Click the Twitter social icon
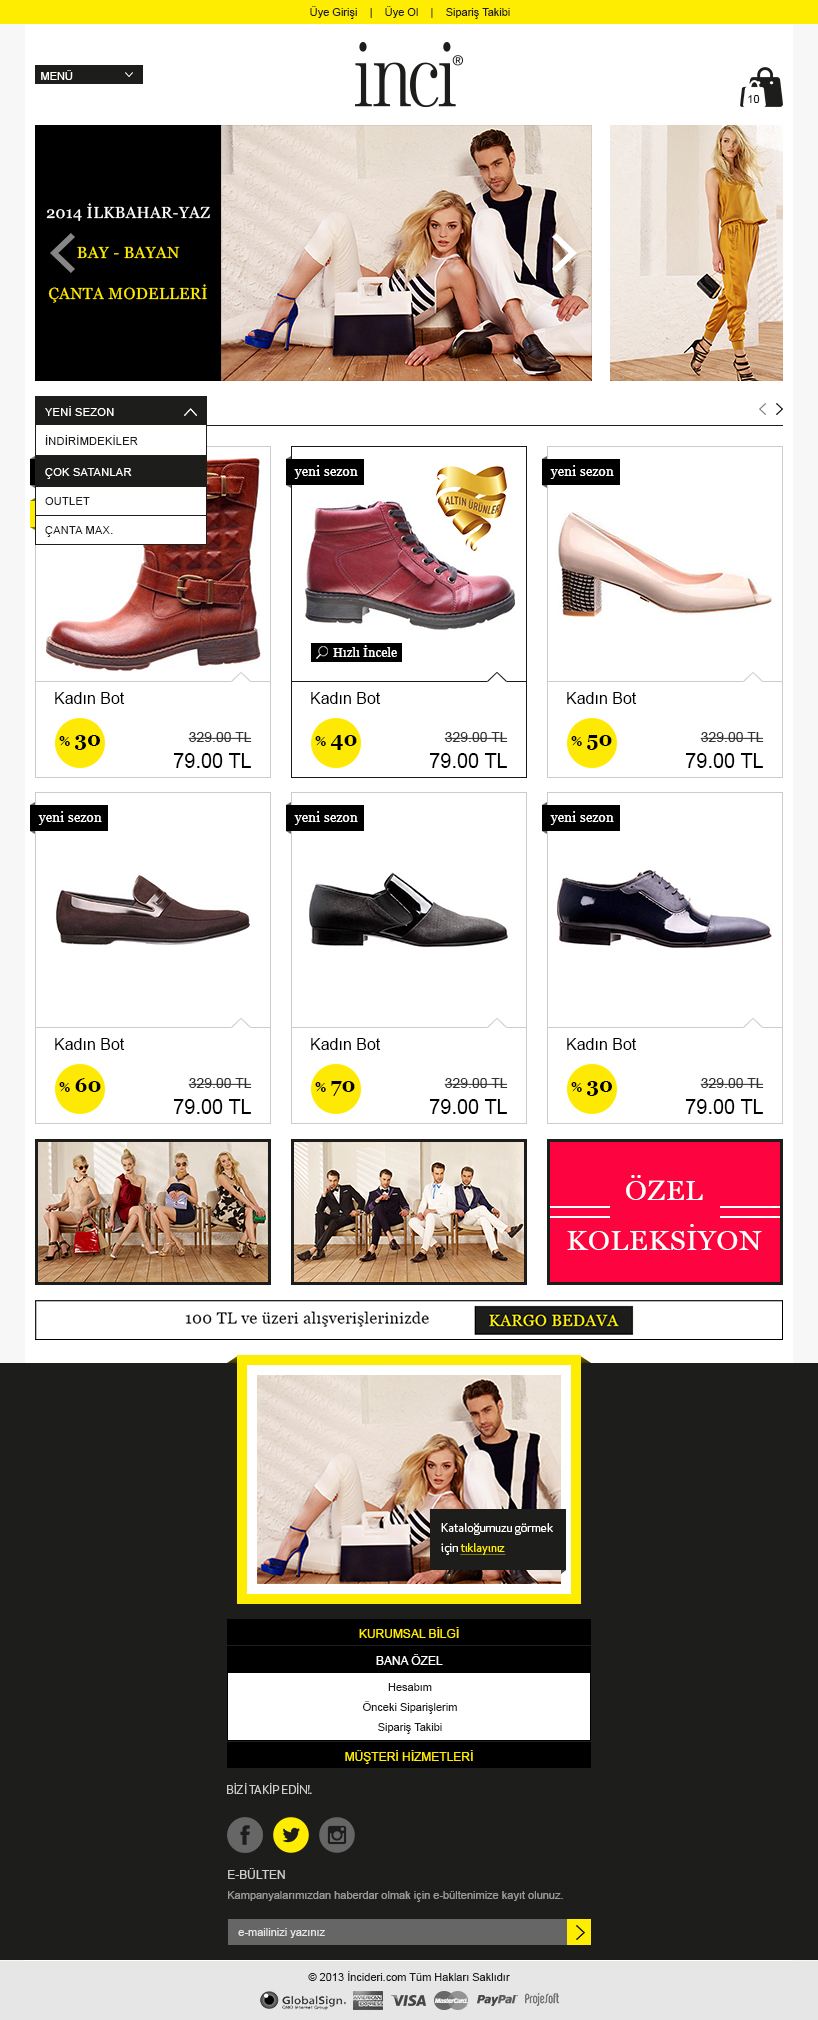 [291, 1834]
